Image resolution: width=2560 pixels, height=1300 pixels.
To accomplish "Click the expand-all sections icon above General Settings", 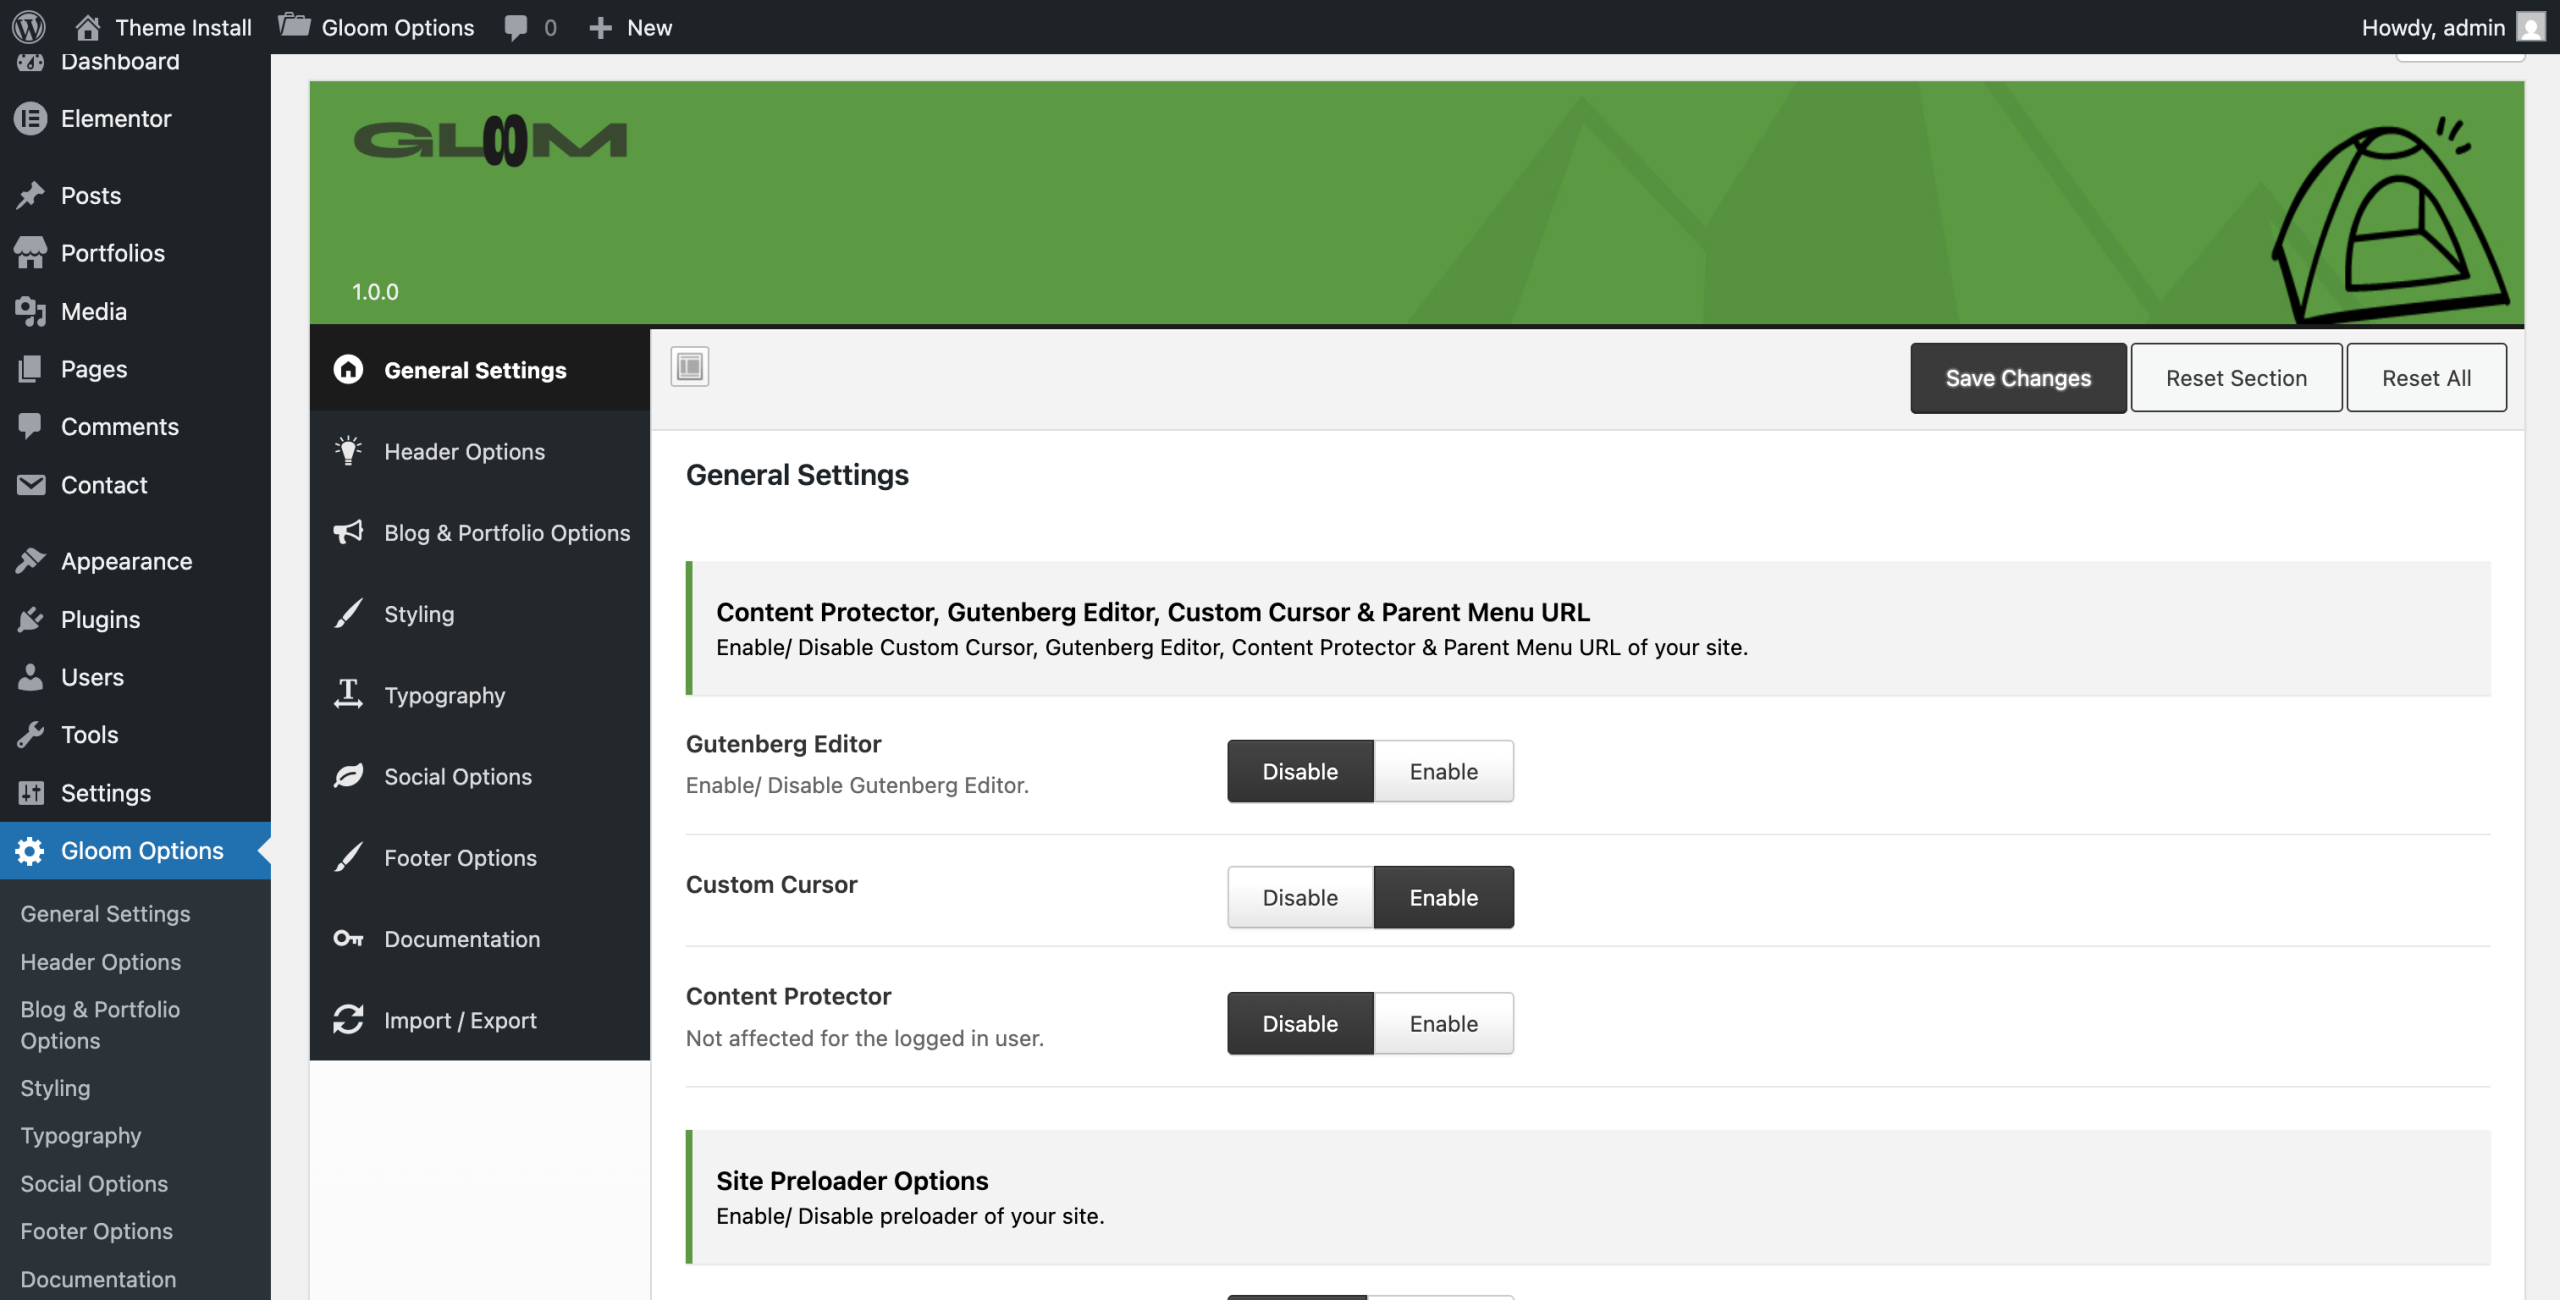I will pyautogui.click(x=690, y=367).
